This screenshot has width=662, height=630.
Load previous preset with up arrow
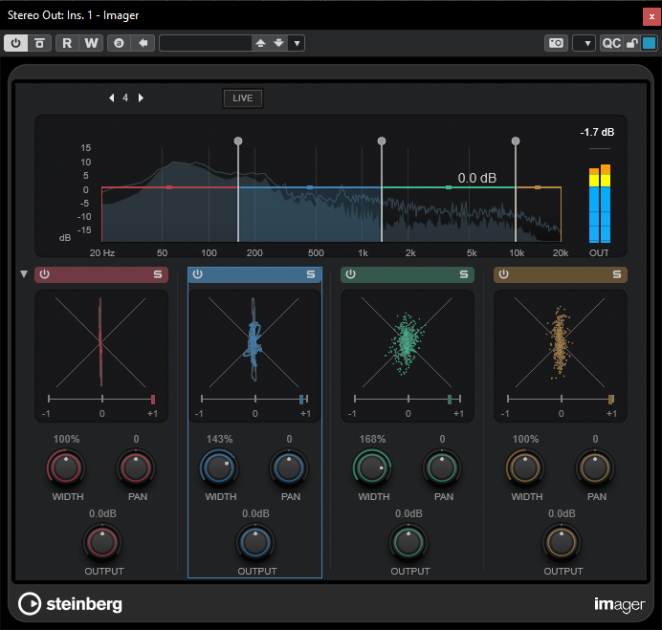tap(260, 43)
